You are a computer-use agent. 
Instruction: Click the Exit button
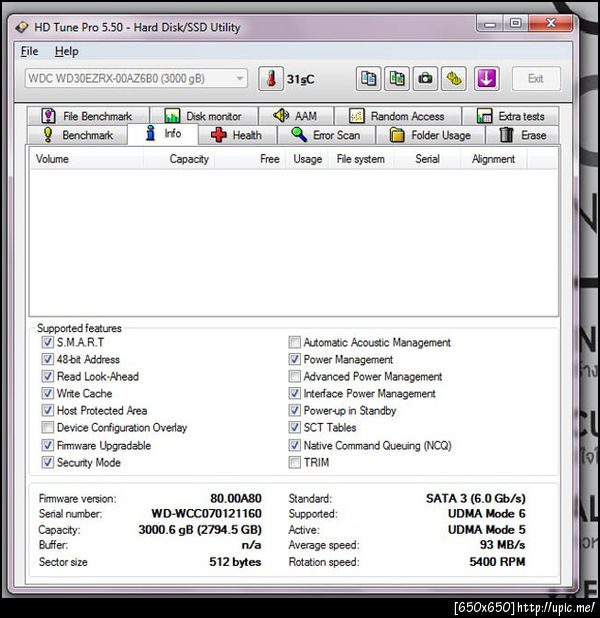click(536, 78)
